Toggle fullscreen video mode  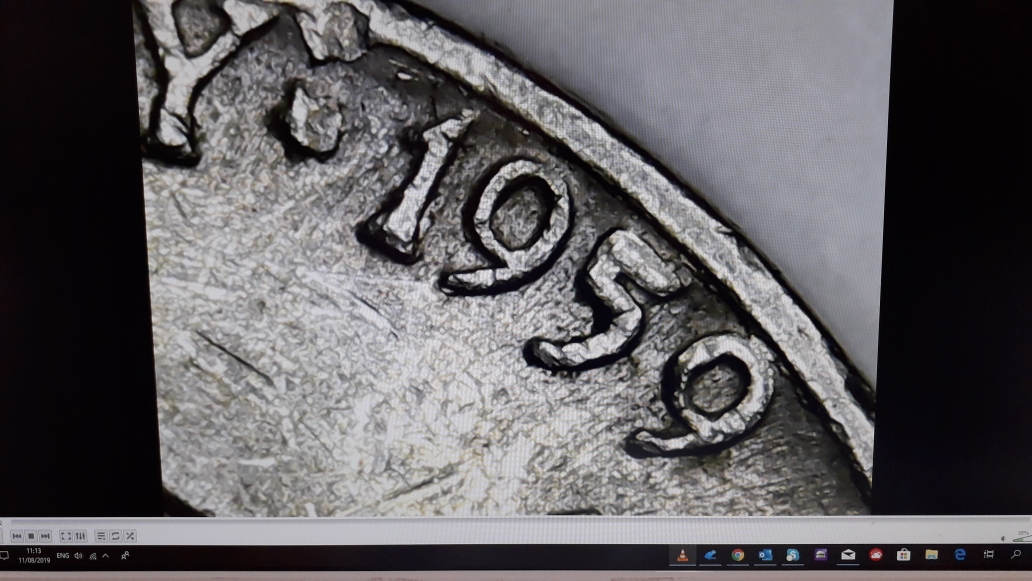(66, 536)
